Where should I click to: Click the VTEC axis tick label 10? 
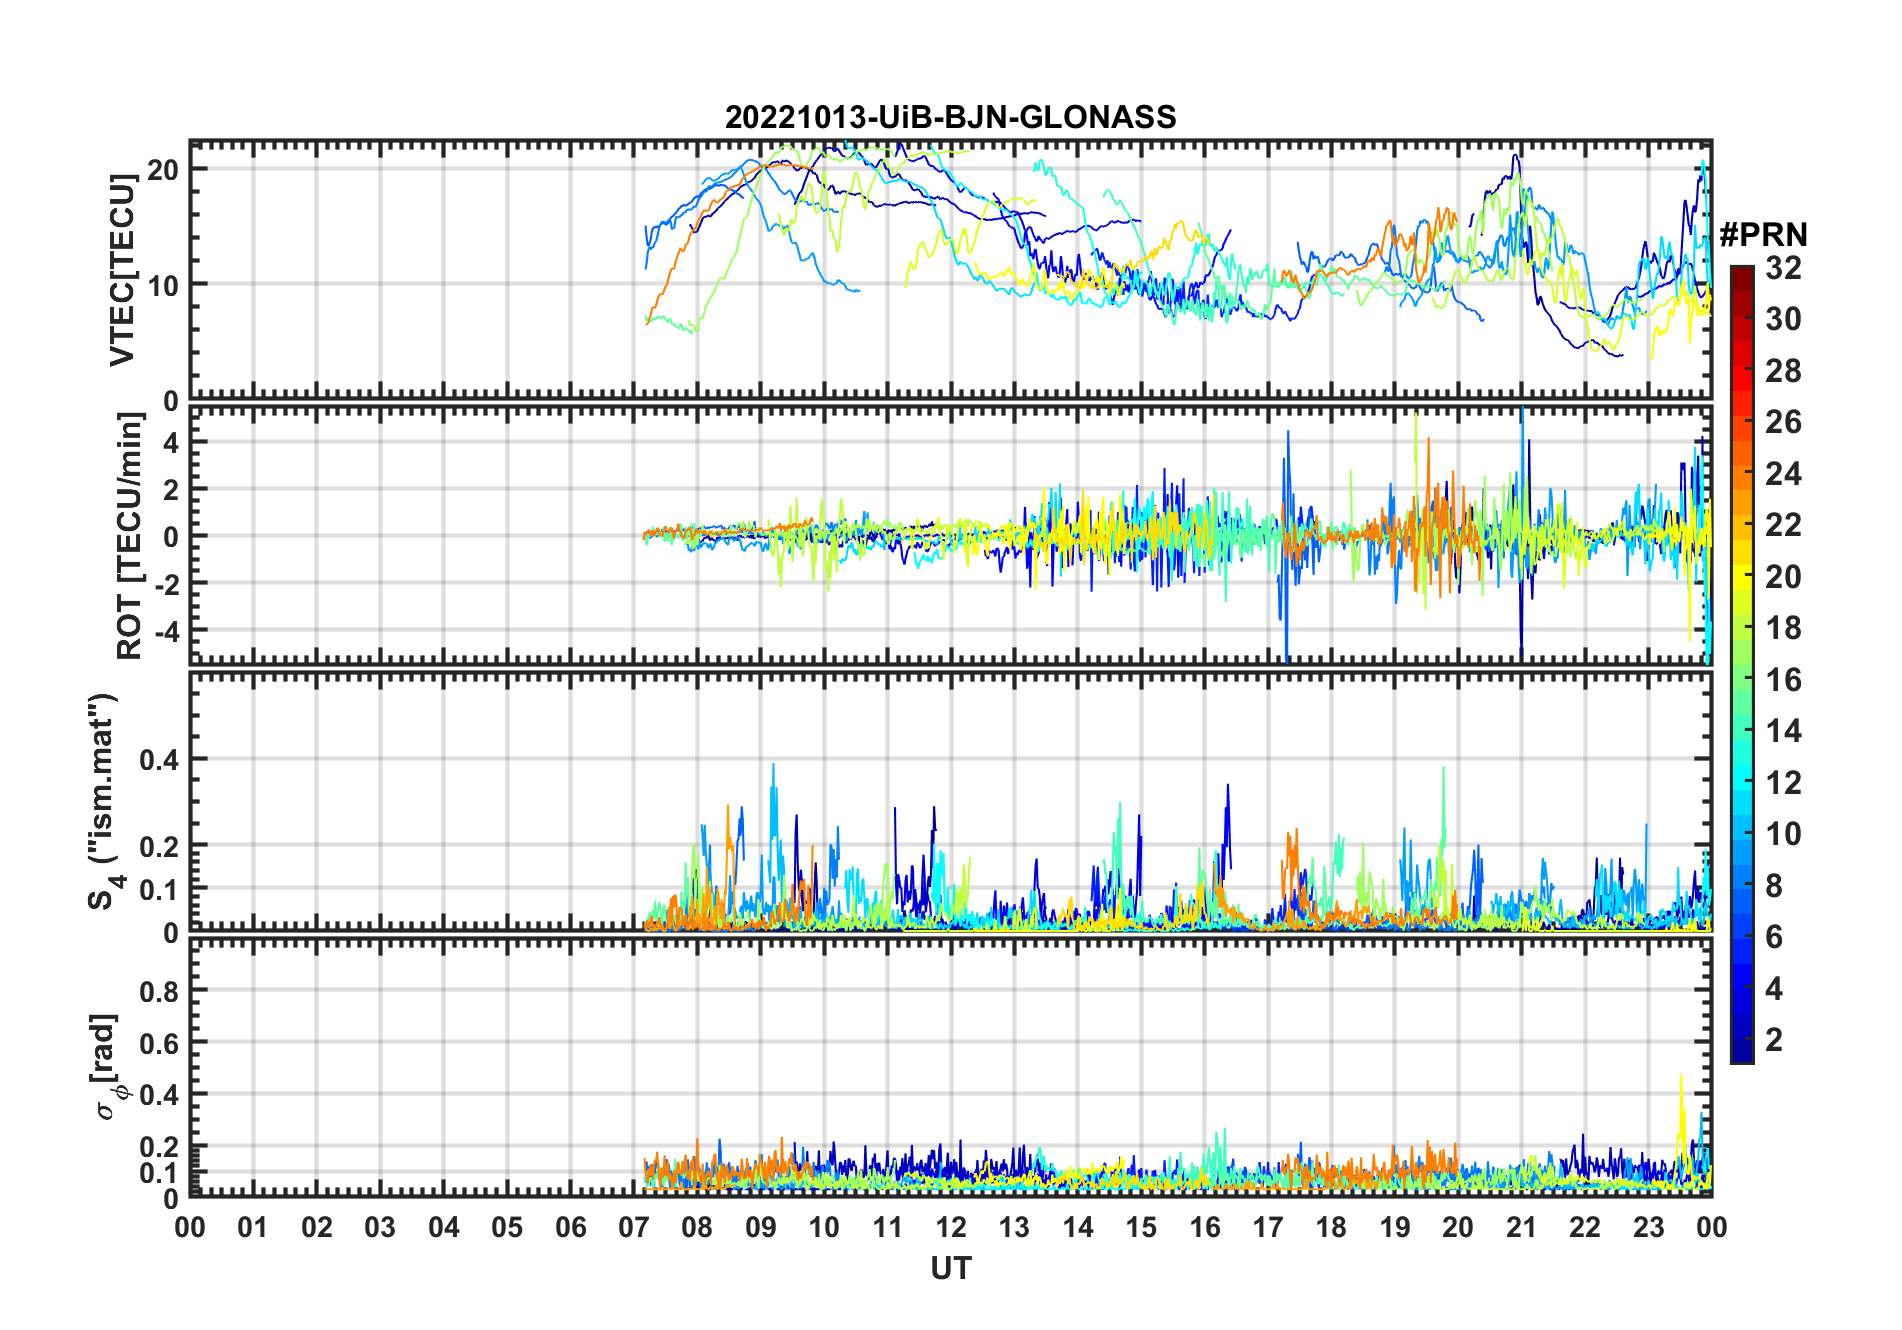163,285
